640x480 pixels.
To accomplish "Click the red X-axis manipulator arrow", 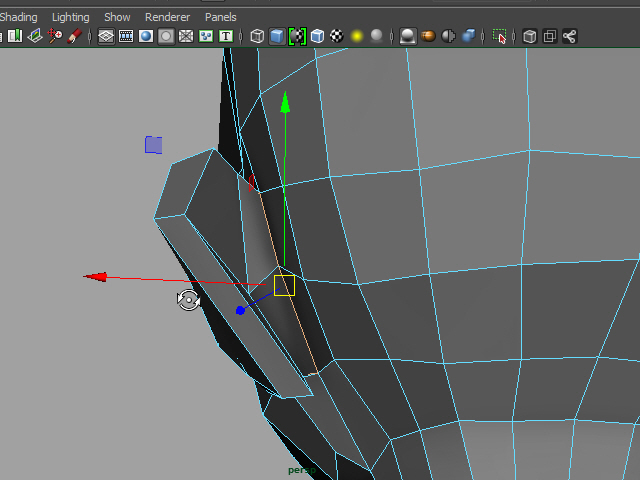I will (x=96, y=277).
